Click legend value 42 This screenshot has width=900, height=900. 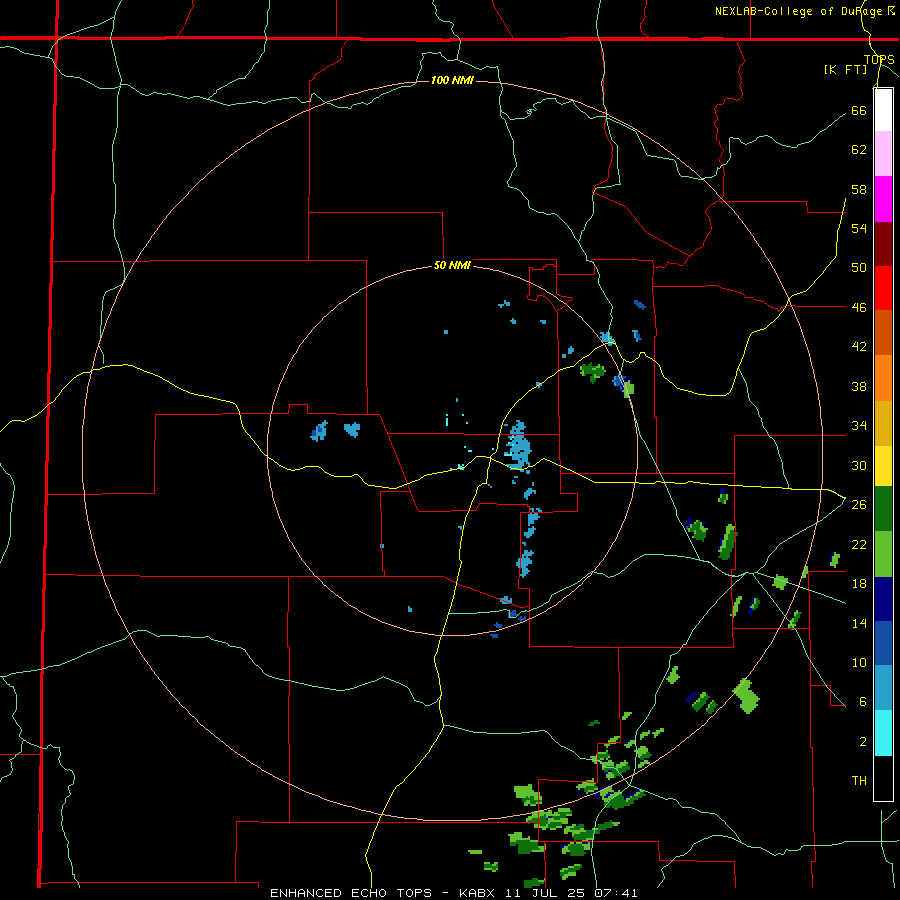click(x=859, y=347)
